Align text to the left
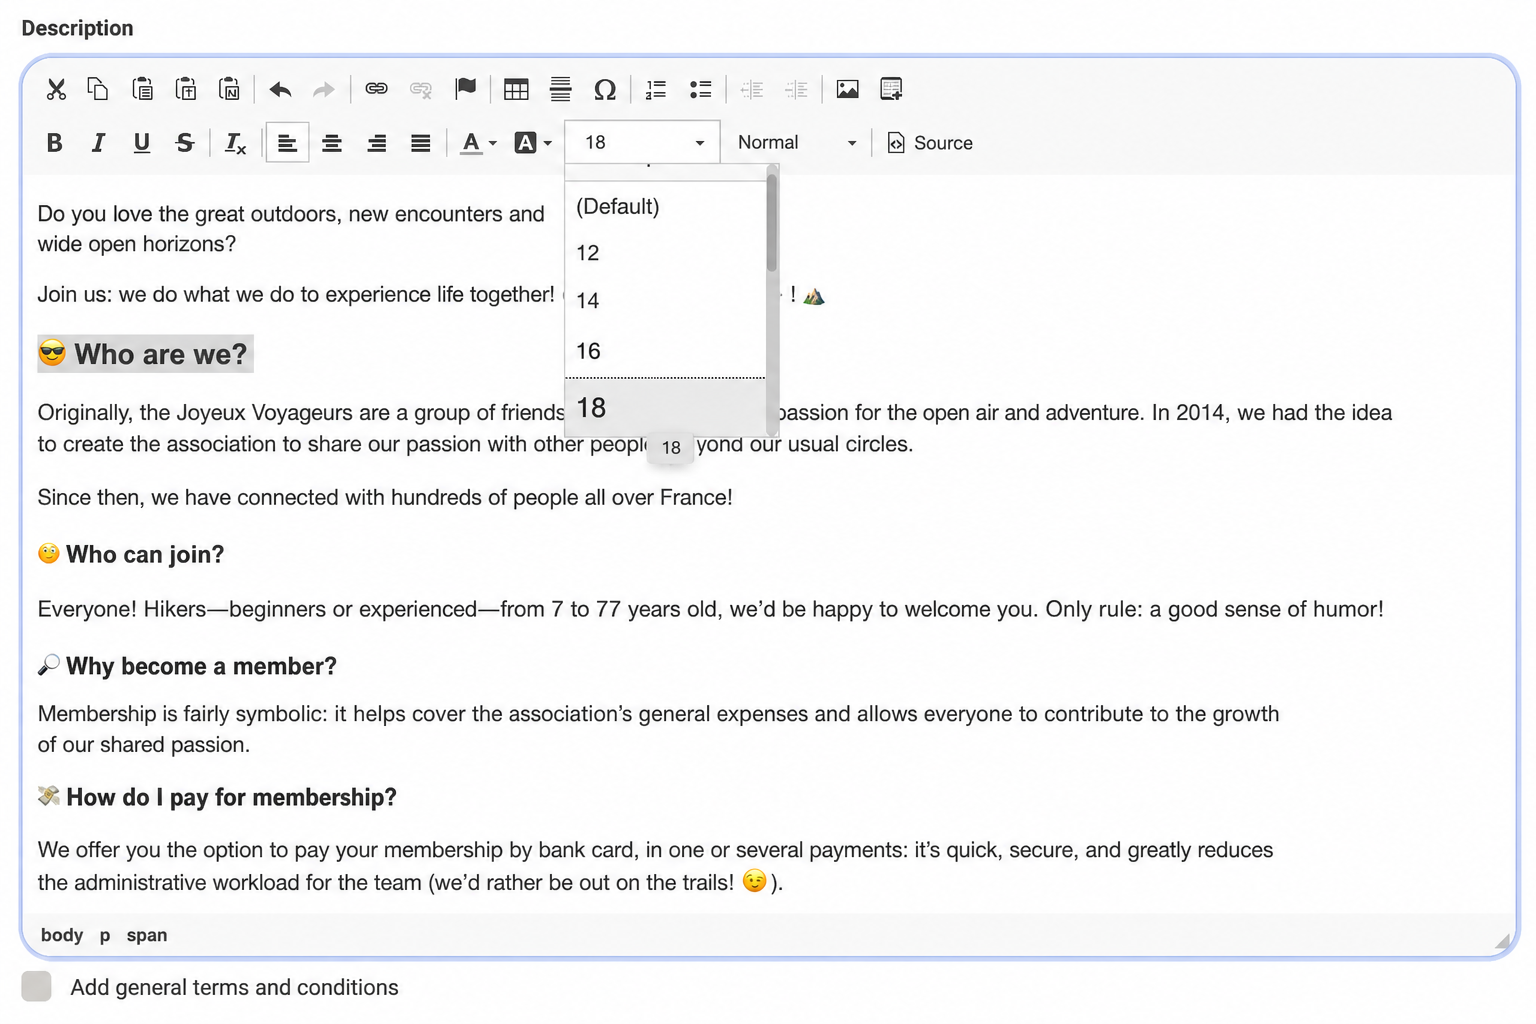 [x=287, y=143]
